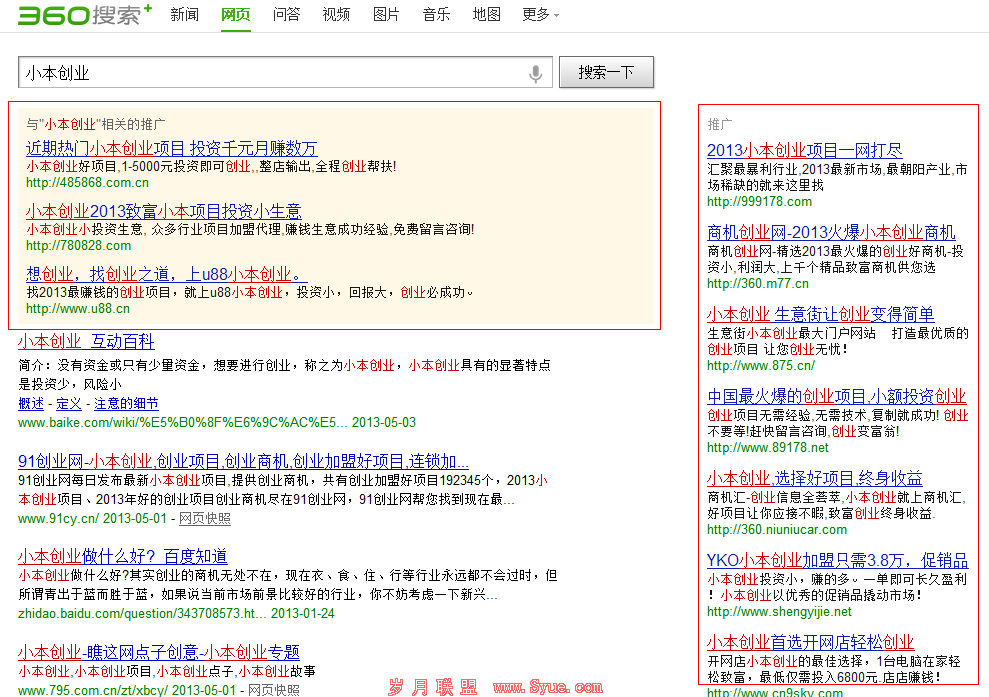This screenshot has width=989, height=697.
Task: Click the 概述 sublink under 互动百科
Action: coord(31,404)
